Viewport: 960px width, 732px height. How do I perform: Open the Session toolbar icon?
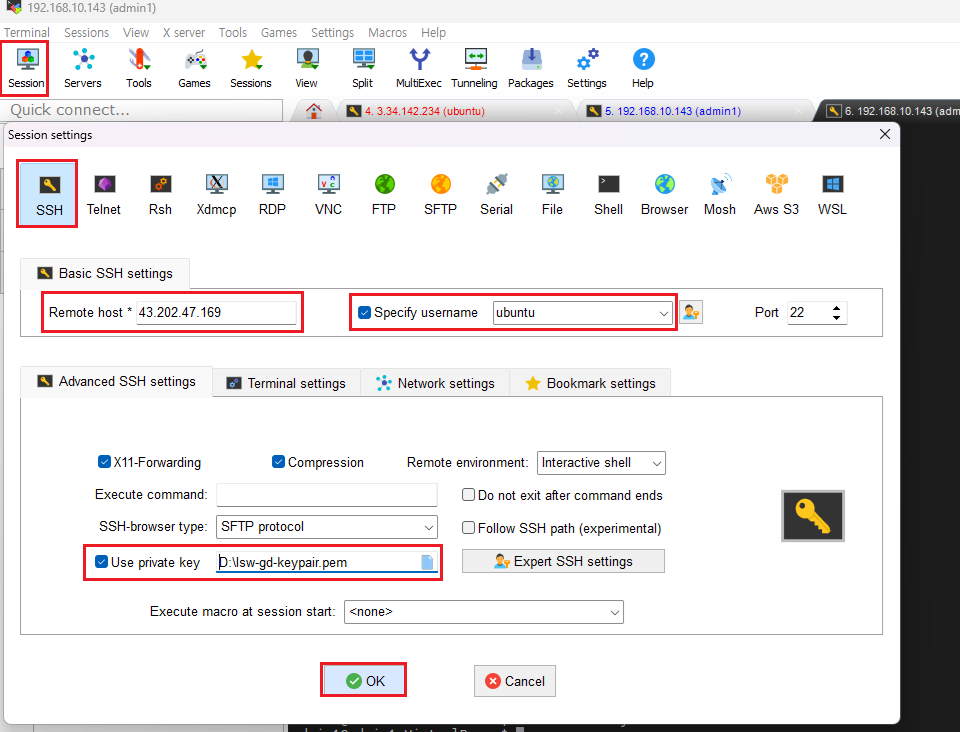point(26,68)
